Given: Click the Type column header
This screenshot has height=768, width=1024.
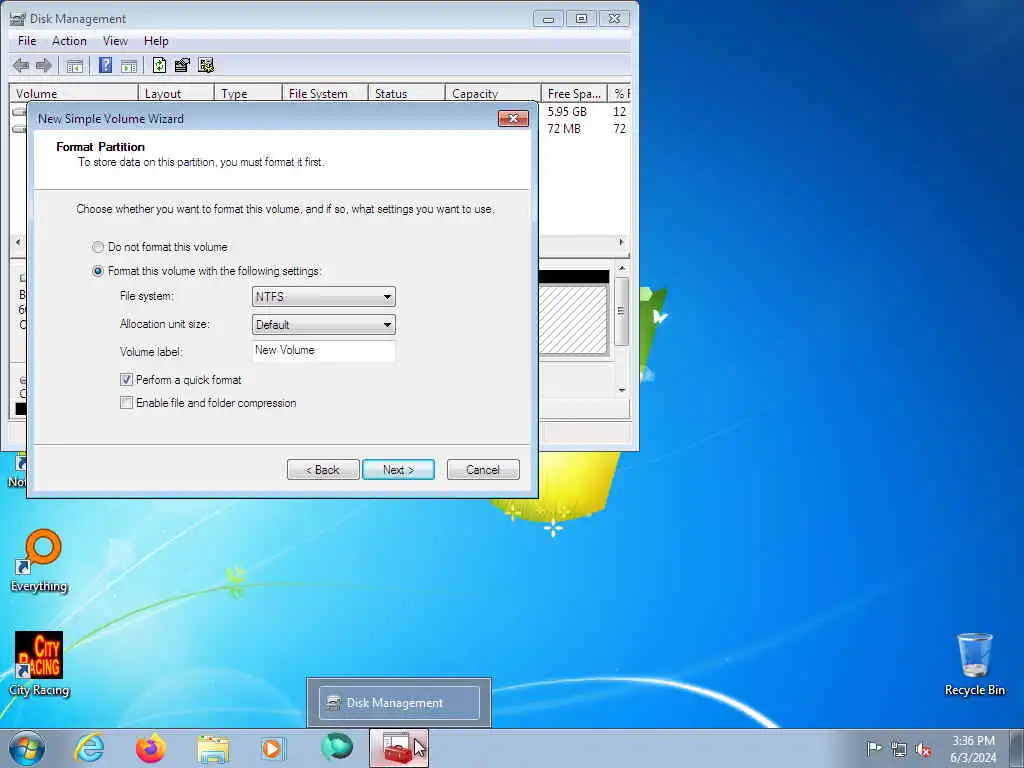Looking at the screenshot, I should pyautogui.click(x=248, y=93).
